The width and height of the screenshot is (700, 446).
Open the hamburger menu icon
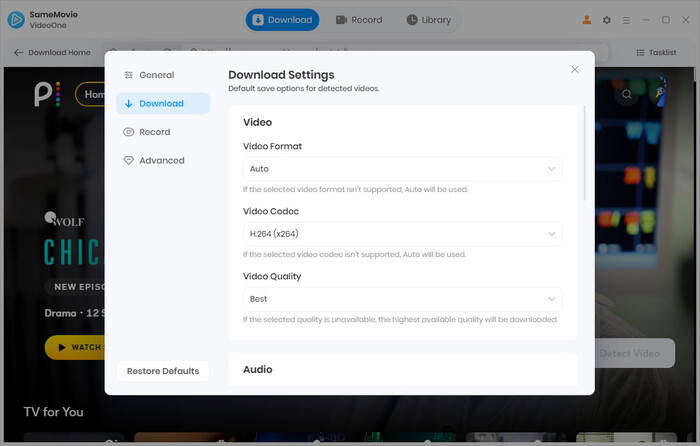626,20
